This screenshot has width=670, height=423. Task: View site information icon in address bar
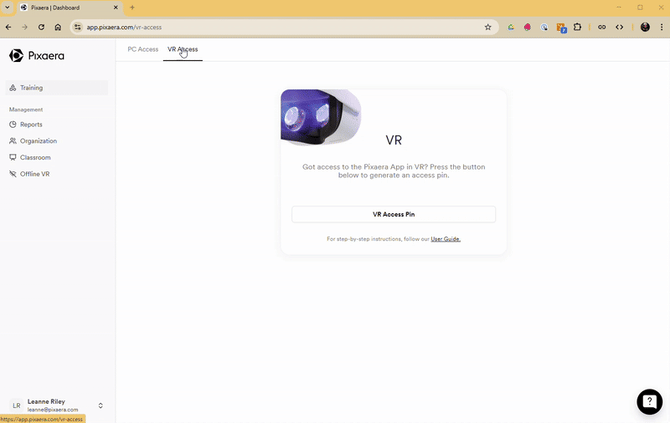click(77, 27)
